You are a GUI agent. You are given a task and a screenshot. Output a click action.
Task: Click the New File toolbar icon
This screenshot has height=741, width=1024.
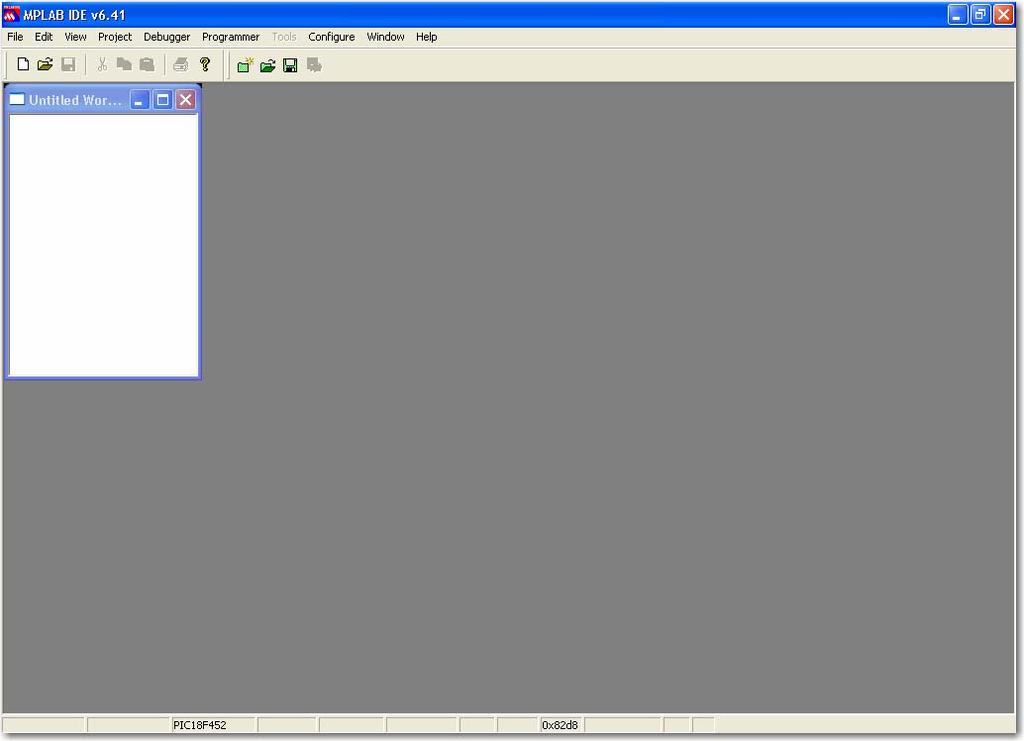(x=23, y=64)
